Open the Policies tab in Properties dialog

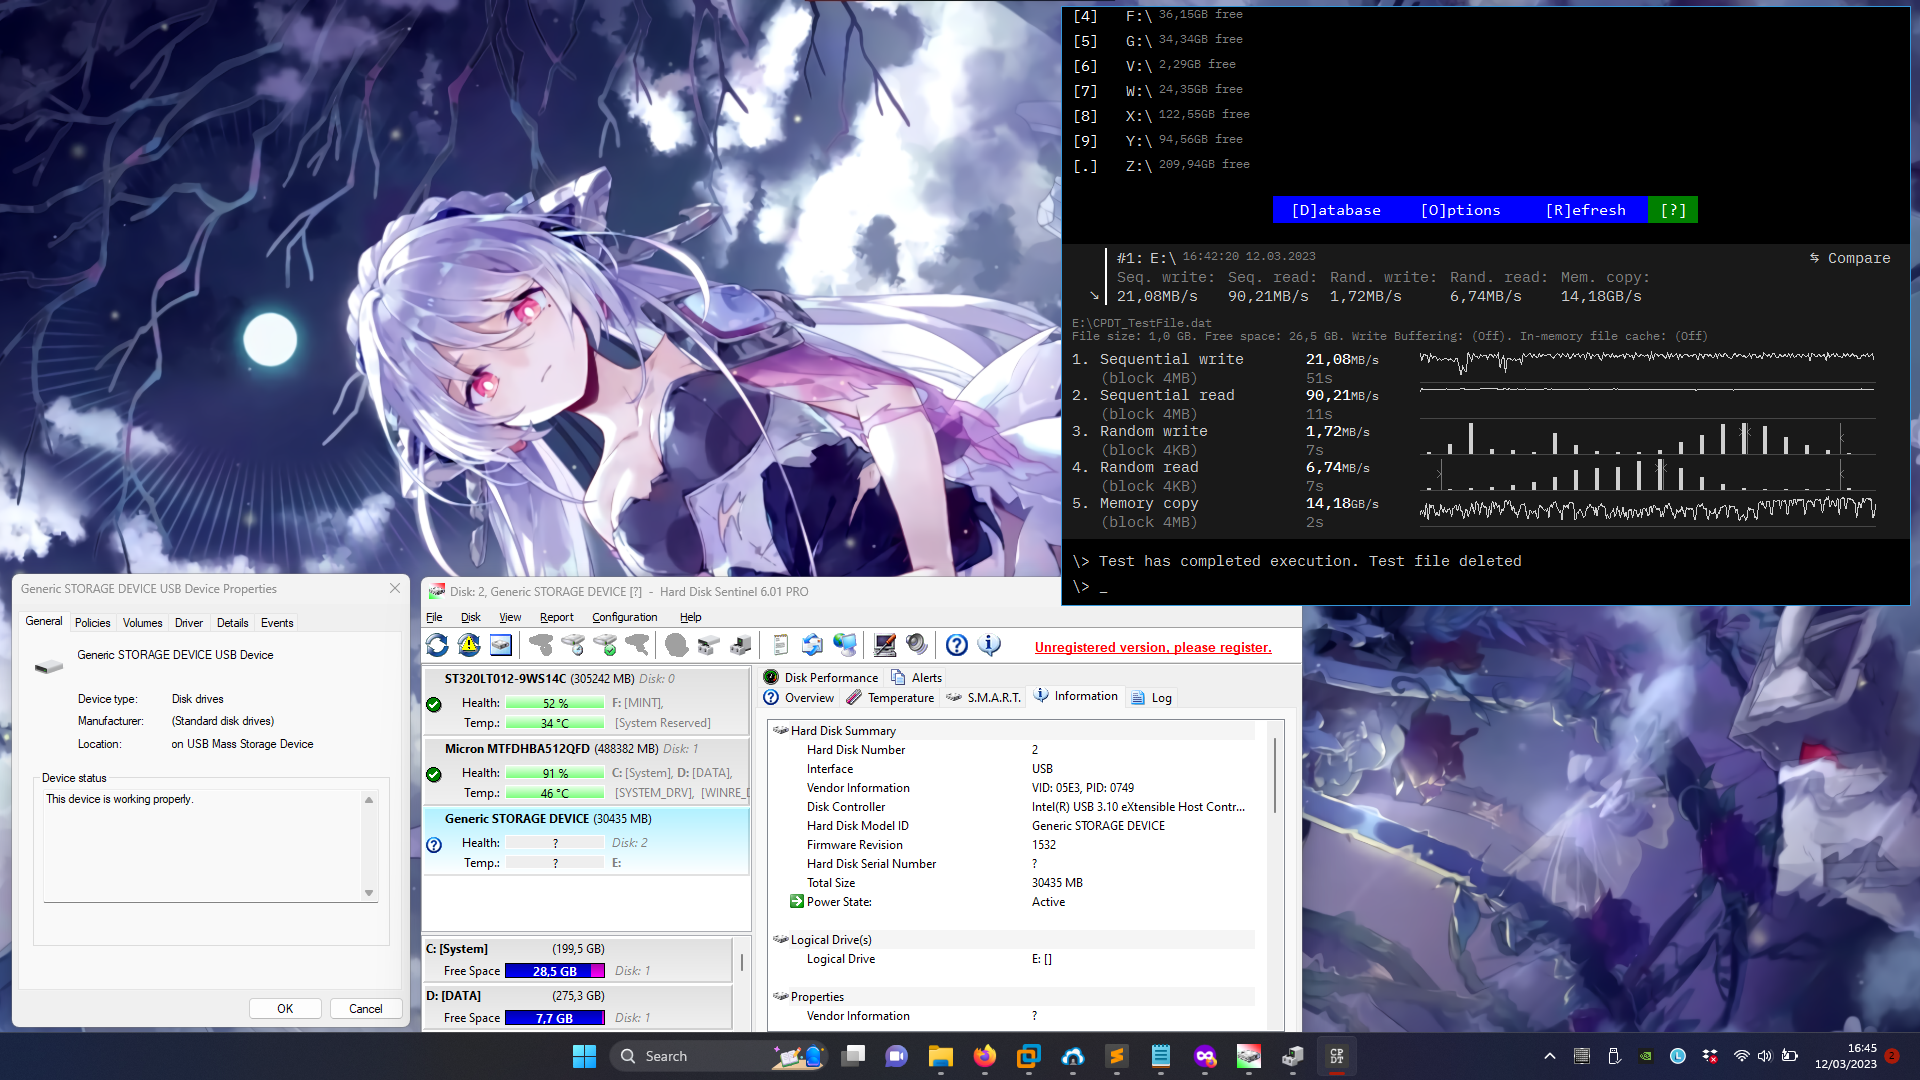93,622
